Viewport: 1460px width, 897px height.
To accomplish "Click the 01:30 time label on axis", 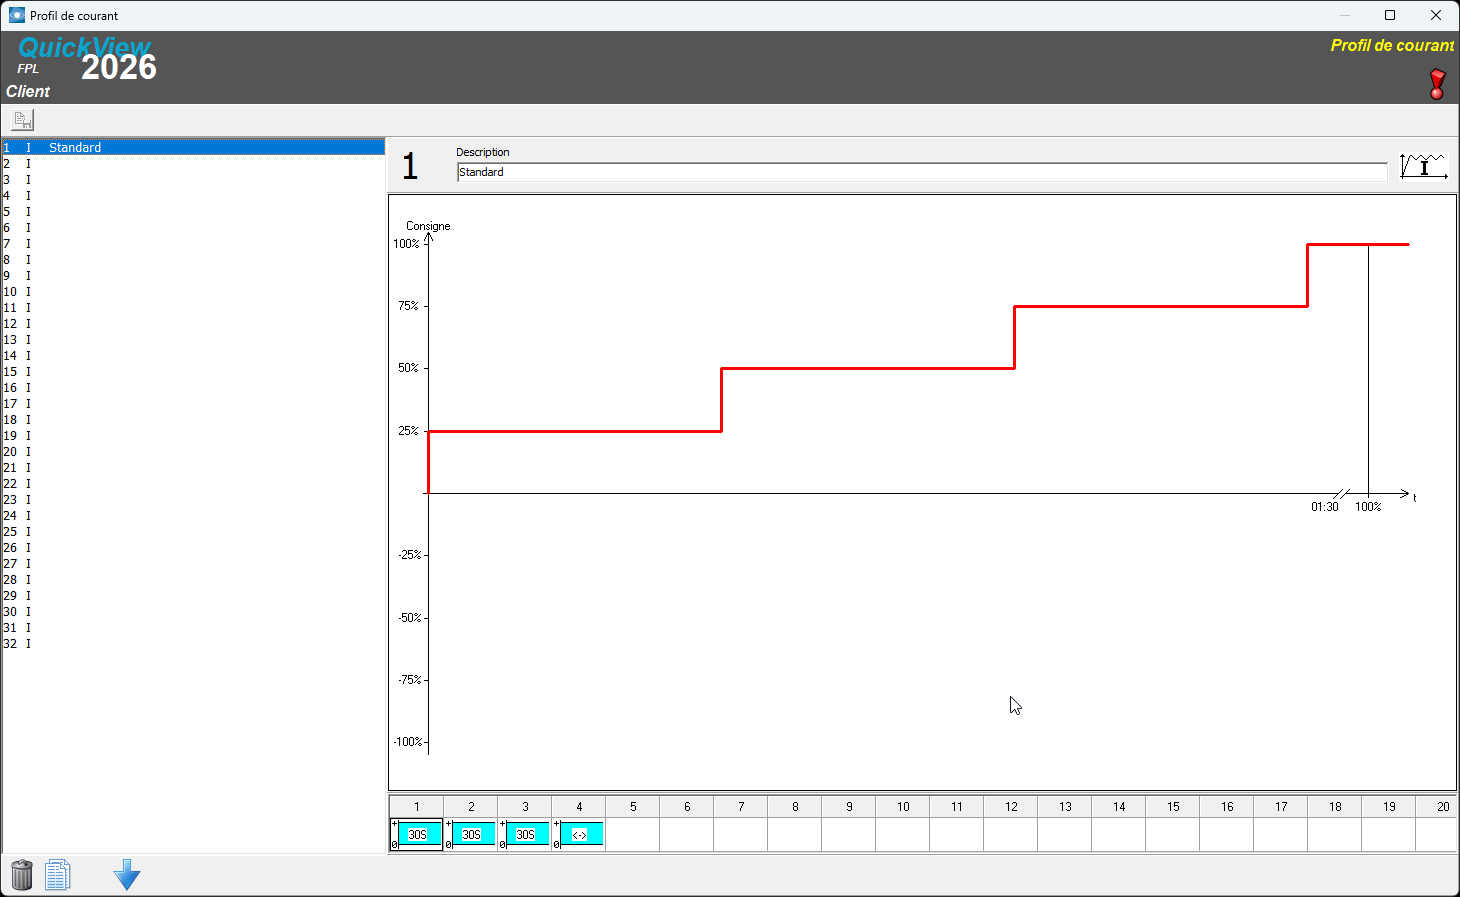I will click(1325, 507).
